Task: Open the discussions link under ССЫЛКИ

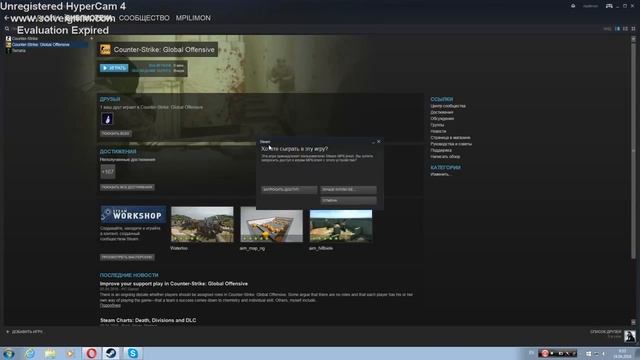Action: [x=442, y=118]
